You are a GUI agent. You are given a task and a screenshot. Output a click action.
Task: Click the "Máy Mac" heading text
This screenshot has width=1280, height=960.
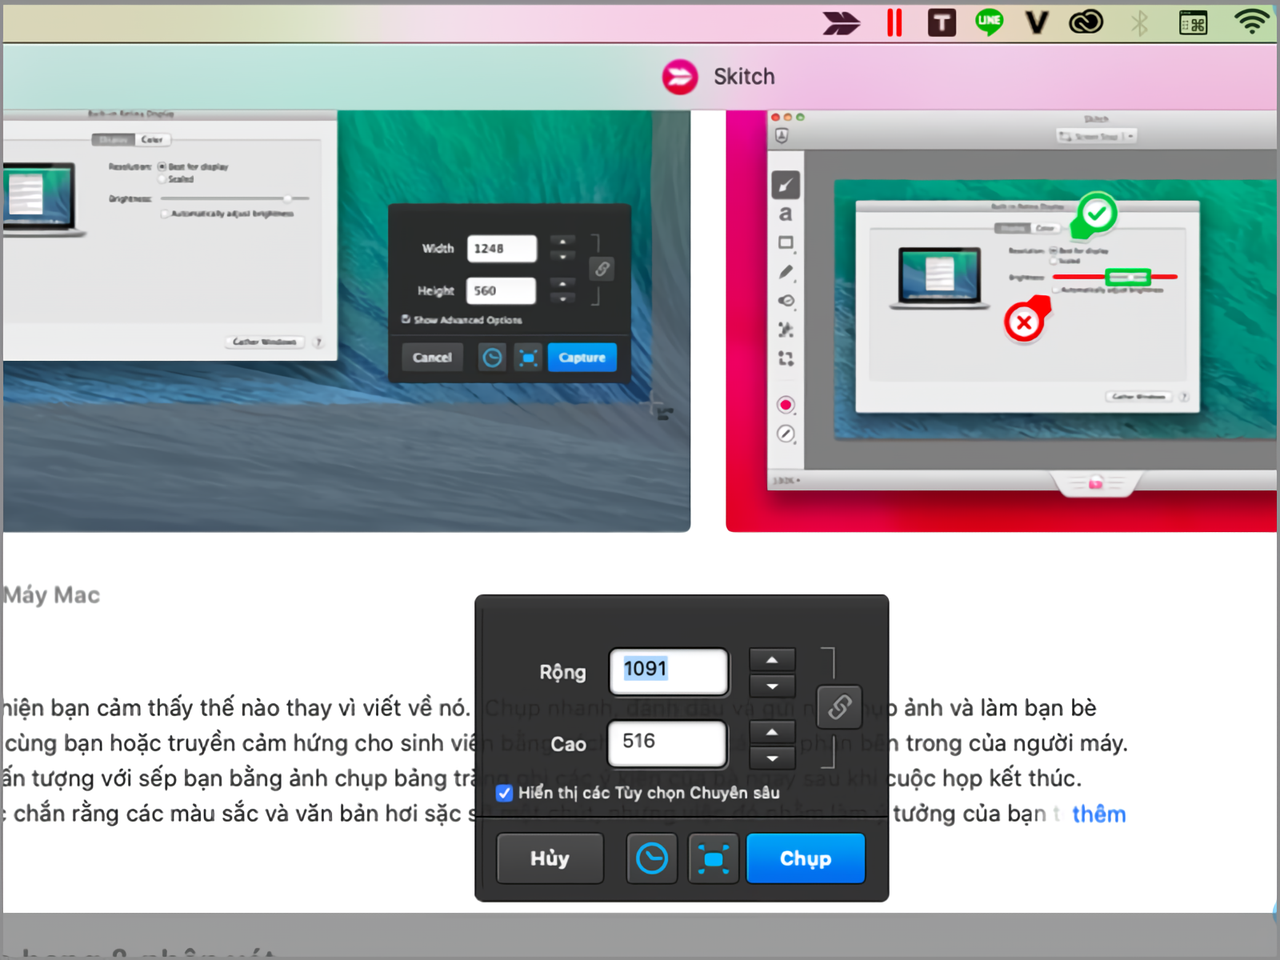(52, 595)
